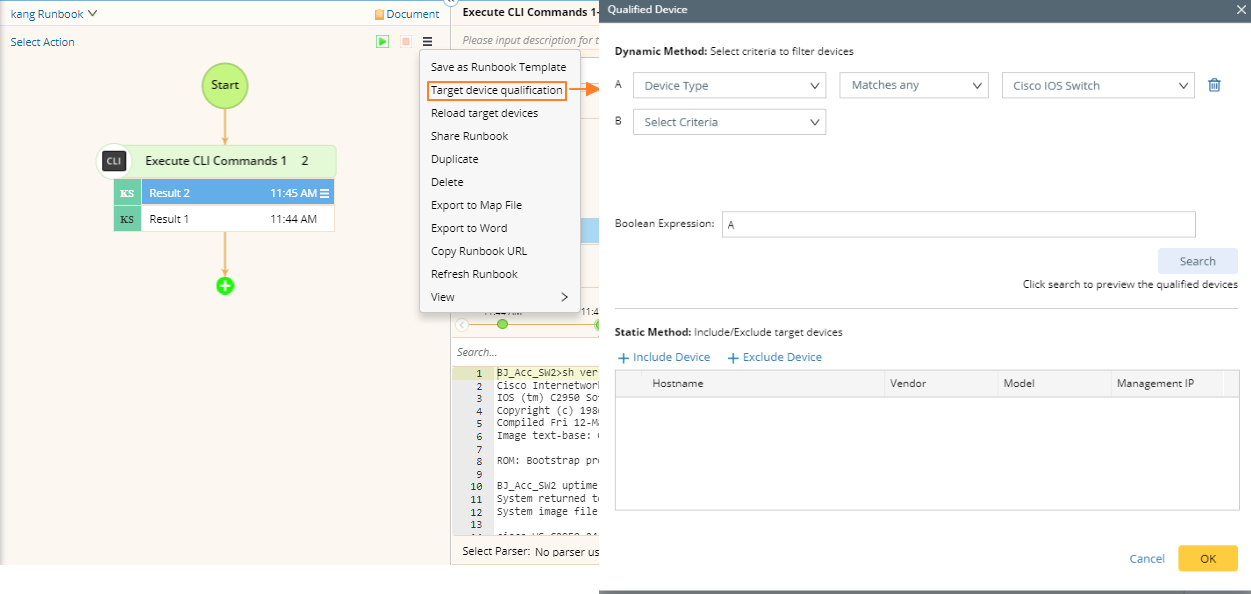
Task: Click the timeline left arrow
Action: pyautogui.click(x=461, y=324)
